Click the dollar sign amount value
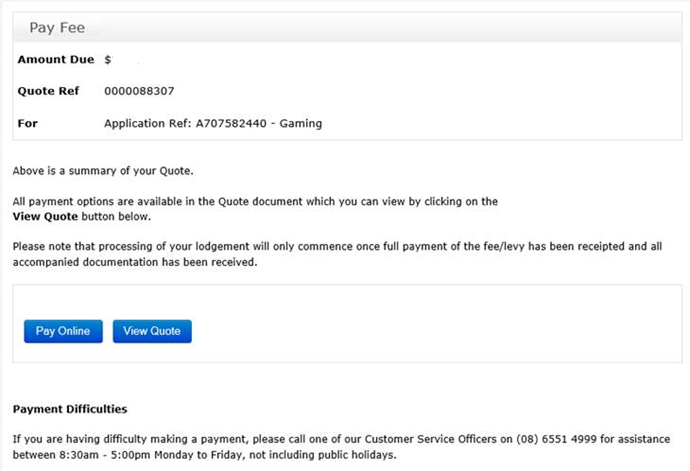This screenshot has height=471, width=690. [x=108, y=60]
